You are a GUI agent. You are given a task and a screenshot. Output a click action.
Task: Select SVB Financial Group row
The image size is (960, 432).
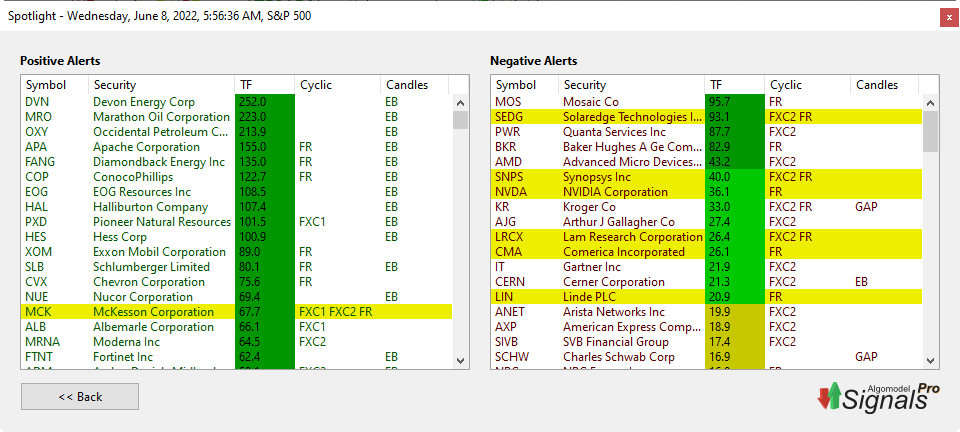(x=707, y=341)
